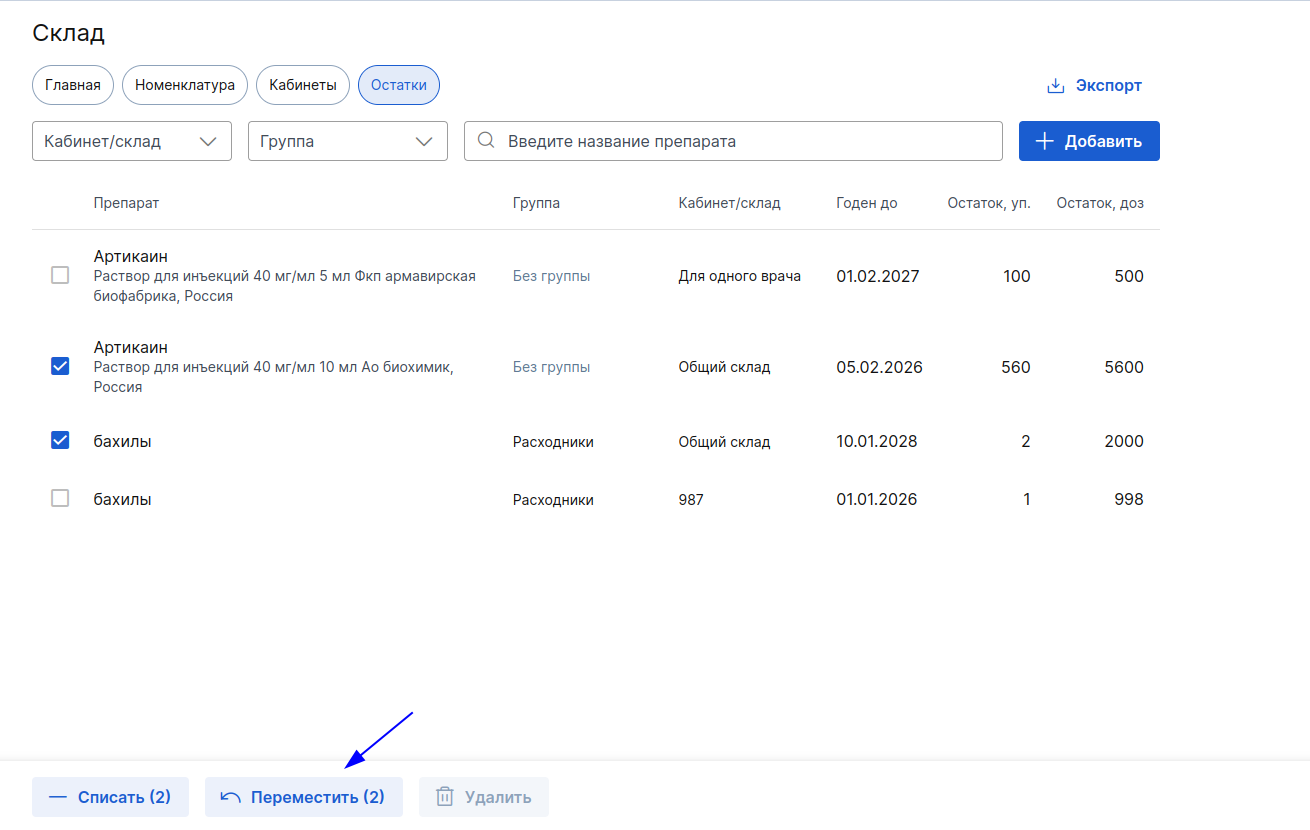Switch to the Главная tab
The height and width of the screenshot is (830, 1310).
point(73,85)
